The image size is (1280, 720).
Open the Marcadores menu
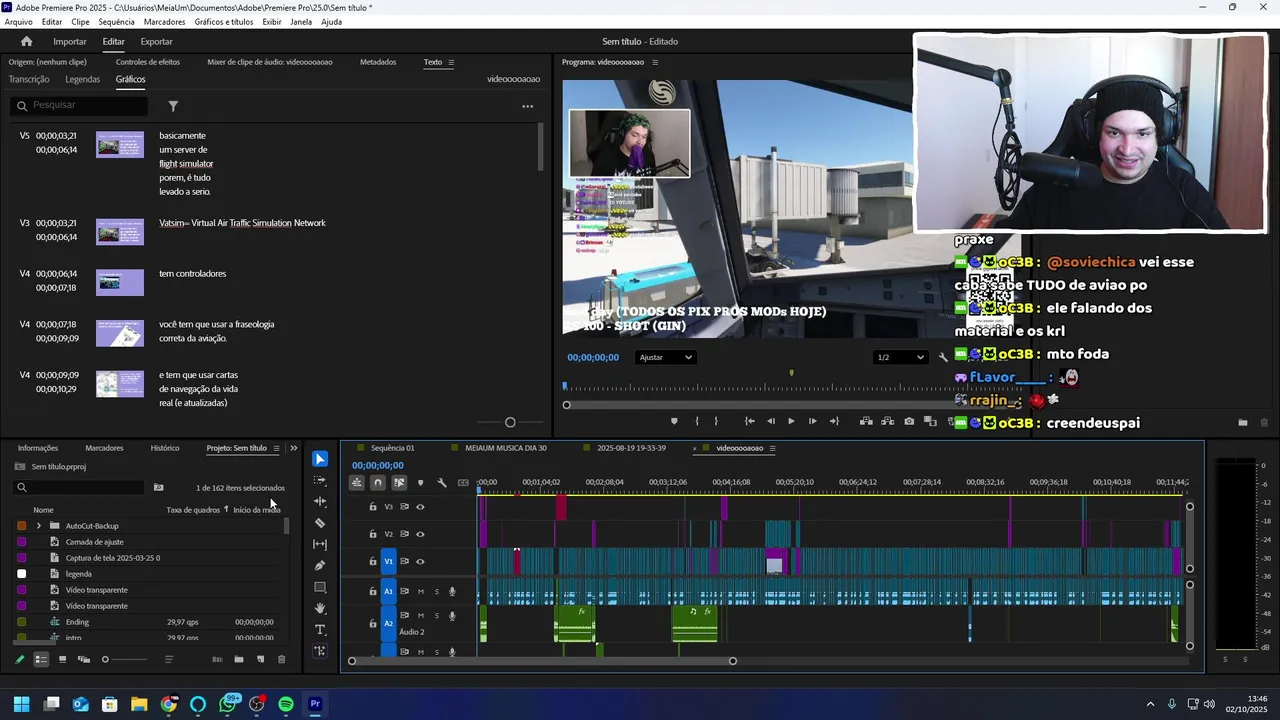click(x=164, y=22)
